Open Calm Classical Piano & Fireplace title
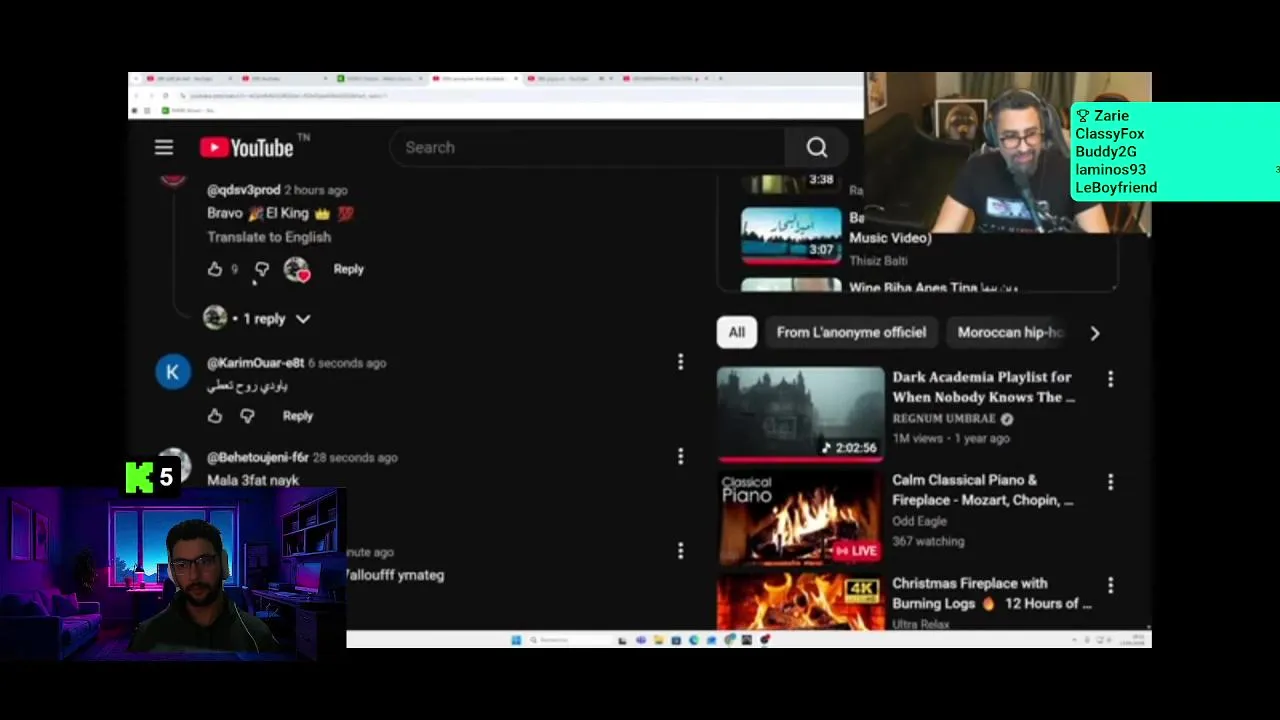 pos(983,490)
